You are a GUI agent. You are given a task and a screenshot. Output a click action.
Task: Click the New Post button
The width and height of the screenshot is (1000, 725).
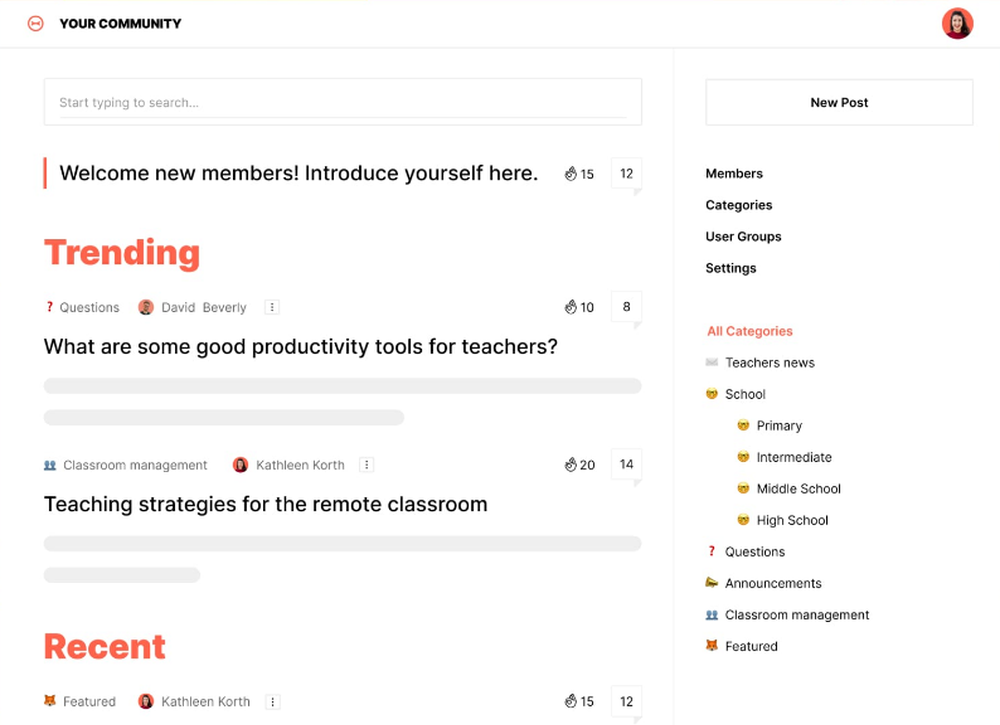tap(839, 102)
